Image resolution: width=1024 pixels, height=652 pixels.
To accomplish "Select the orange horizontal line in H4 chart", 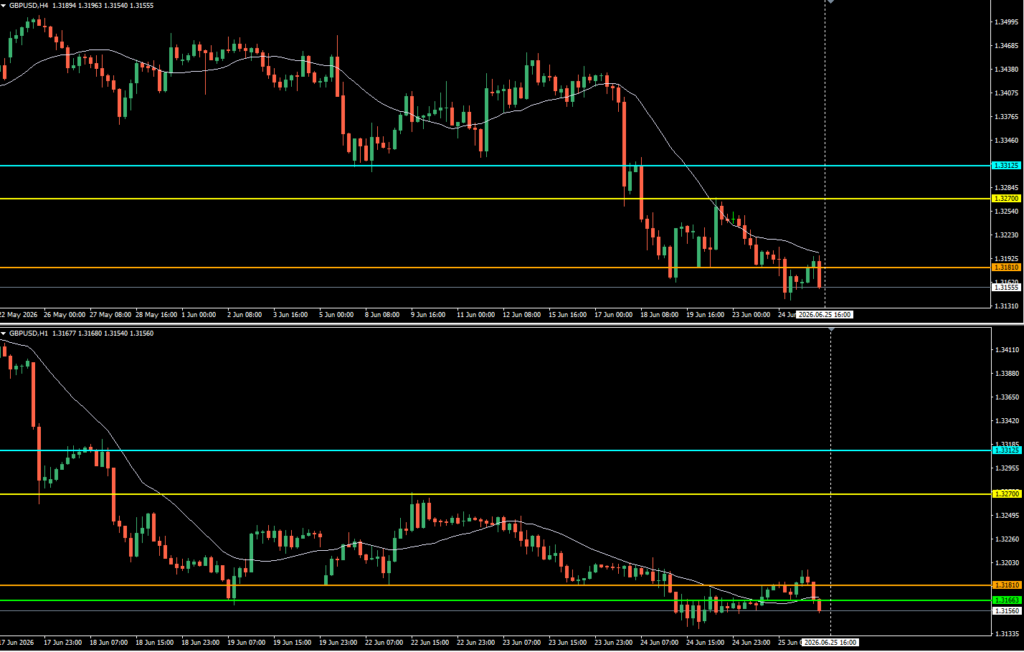I will pyautogui.click(x=495, y=268).
